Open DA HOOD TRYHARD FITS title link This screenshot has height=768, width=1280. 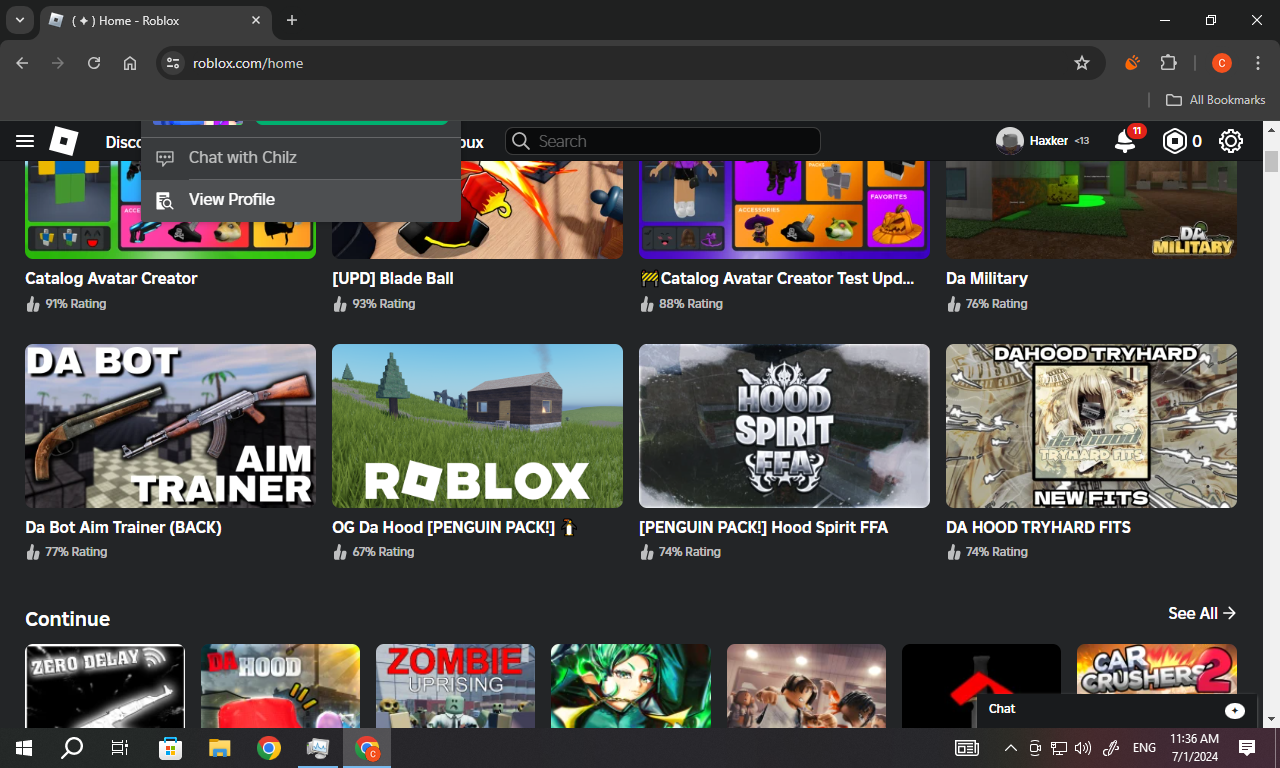1038,527
